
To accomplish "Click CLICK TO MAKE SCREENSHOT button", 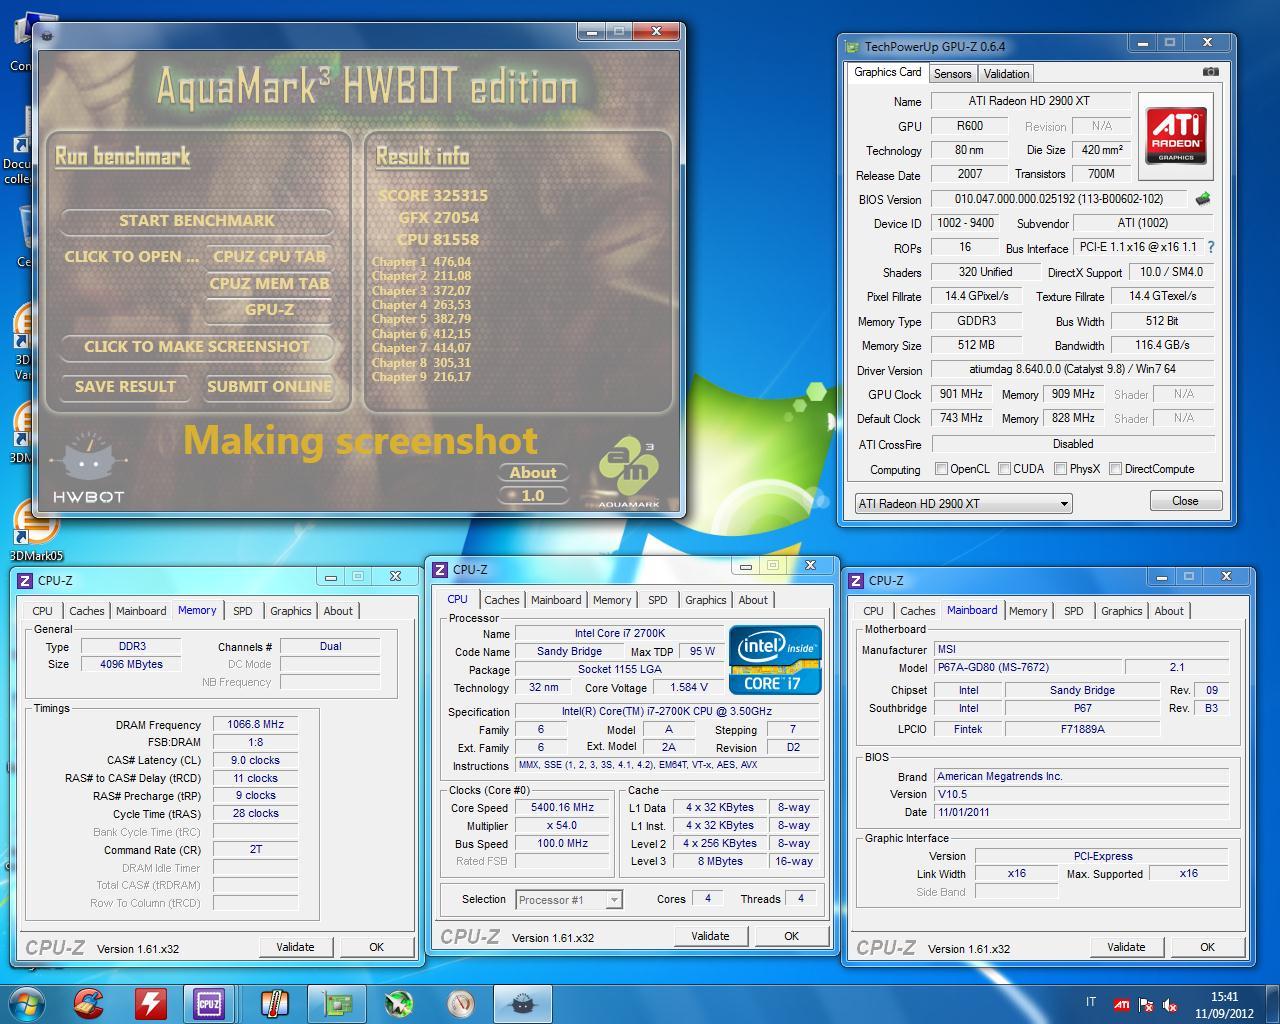I will pos(197,346).
